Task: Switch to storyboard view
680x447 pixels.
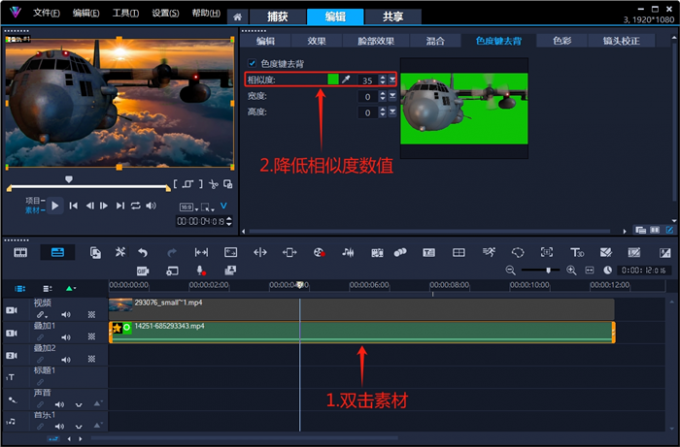Action: [19, 252]
